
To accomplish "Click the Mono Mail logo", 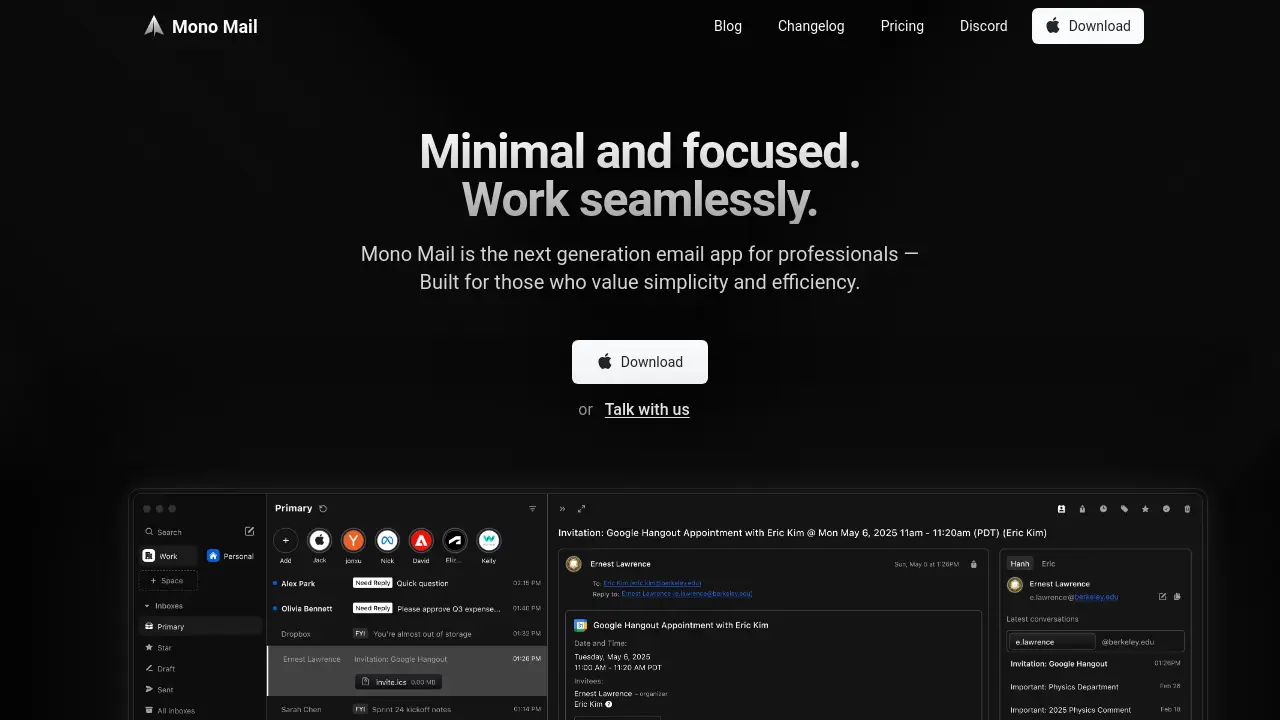I will coord(200,26).
